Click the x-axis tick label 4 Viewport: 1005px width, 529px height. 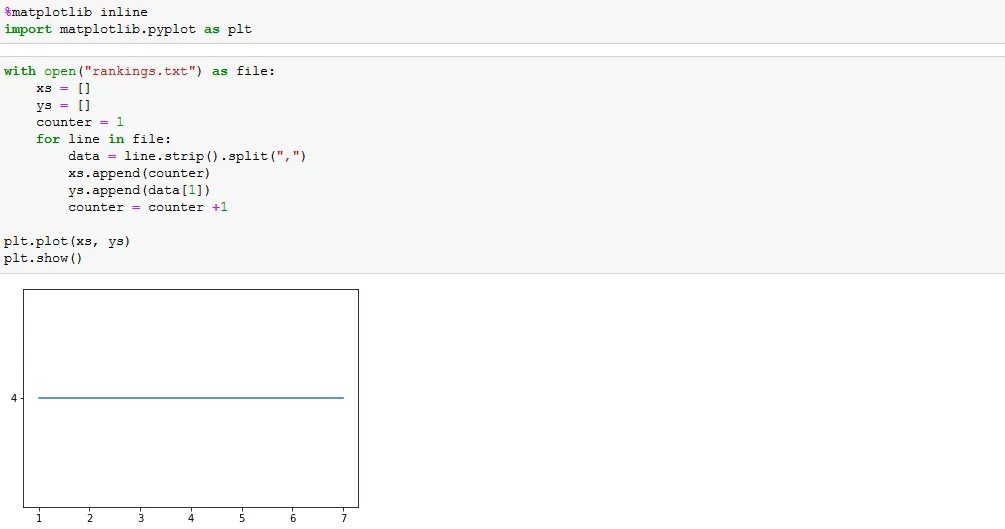[191, 518]
